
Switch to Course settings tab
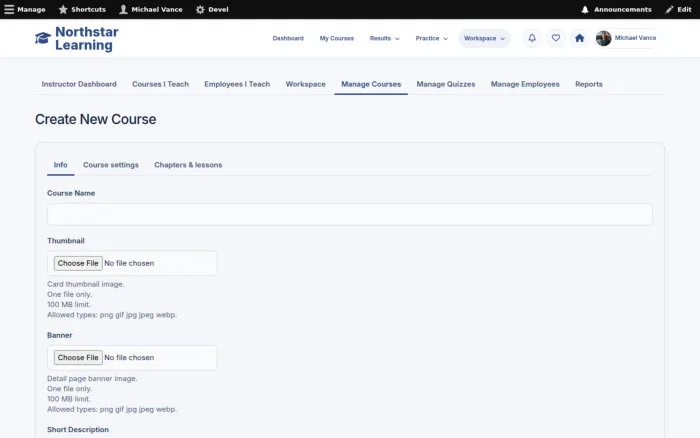[111, 165]
